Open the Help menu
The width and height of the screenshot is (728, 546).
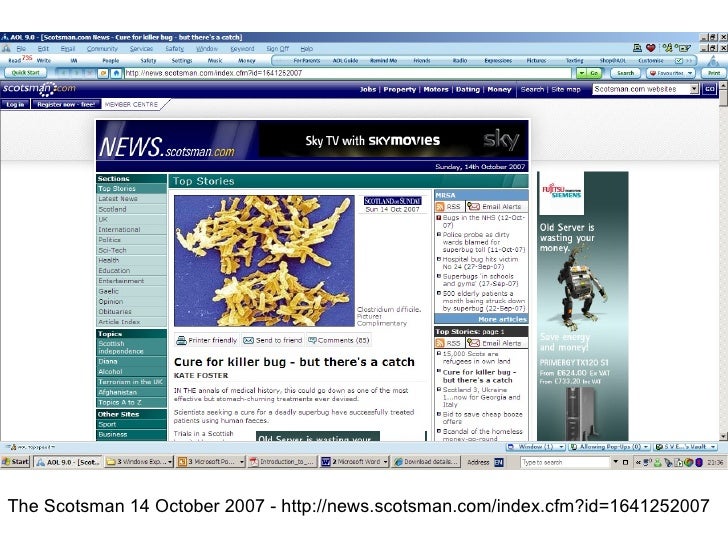[306, 49]
